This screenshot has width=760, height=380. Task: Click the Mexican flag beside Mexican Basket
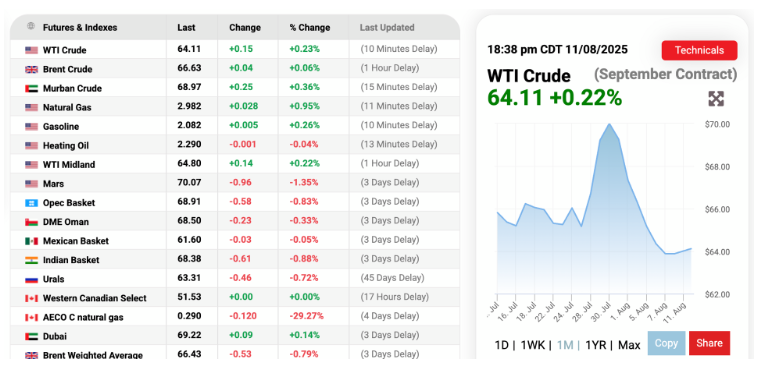(32, 241)
